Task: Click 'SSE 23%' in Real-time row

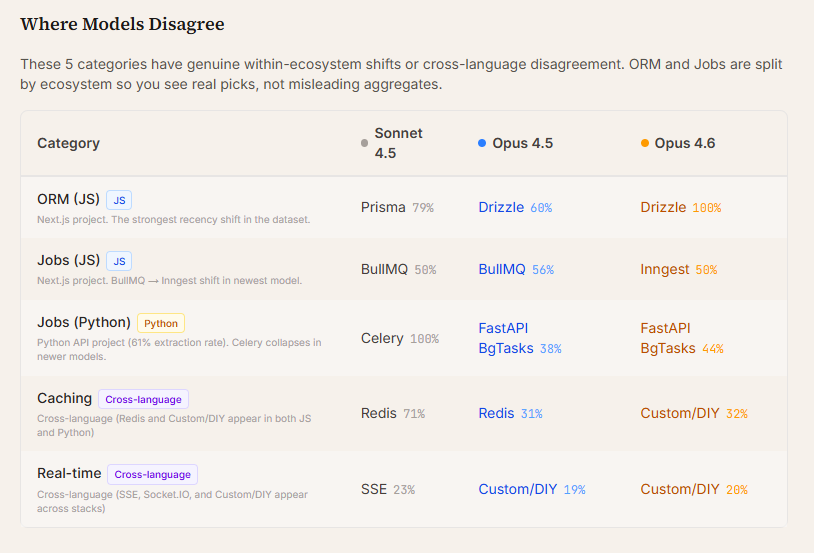Action: tap(388, 489)
